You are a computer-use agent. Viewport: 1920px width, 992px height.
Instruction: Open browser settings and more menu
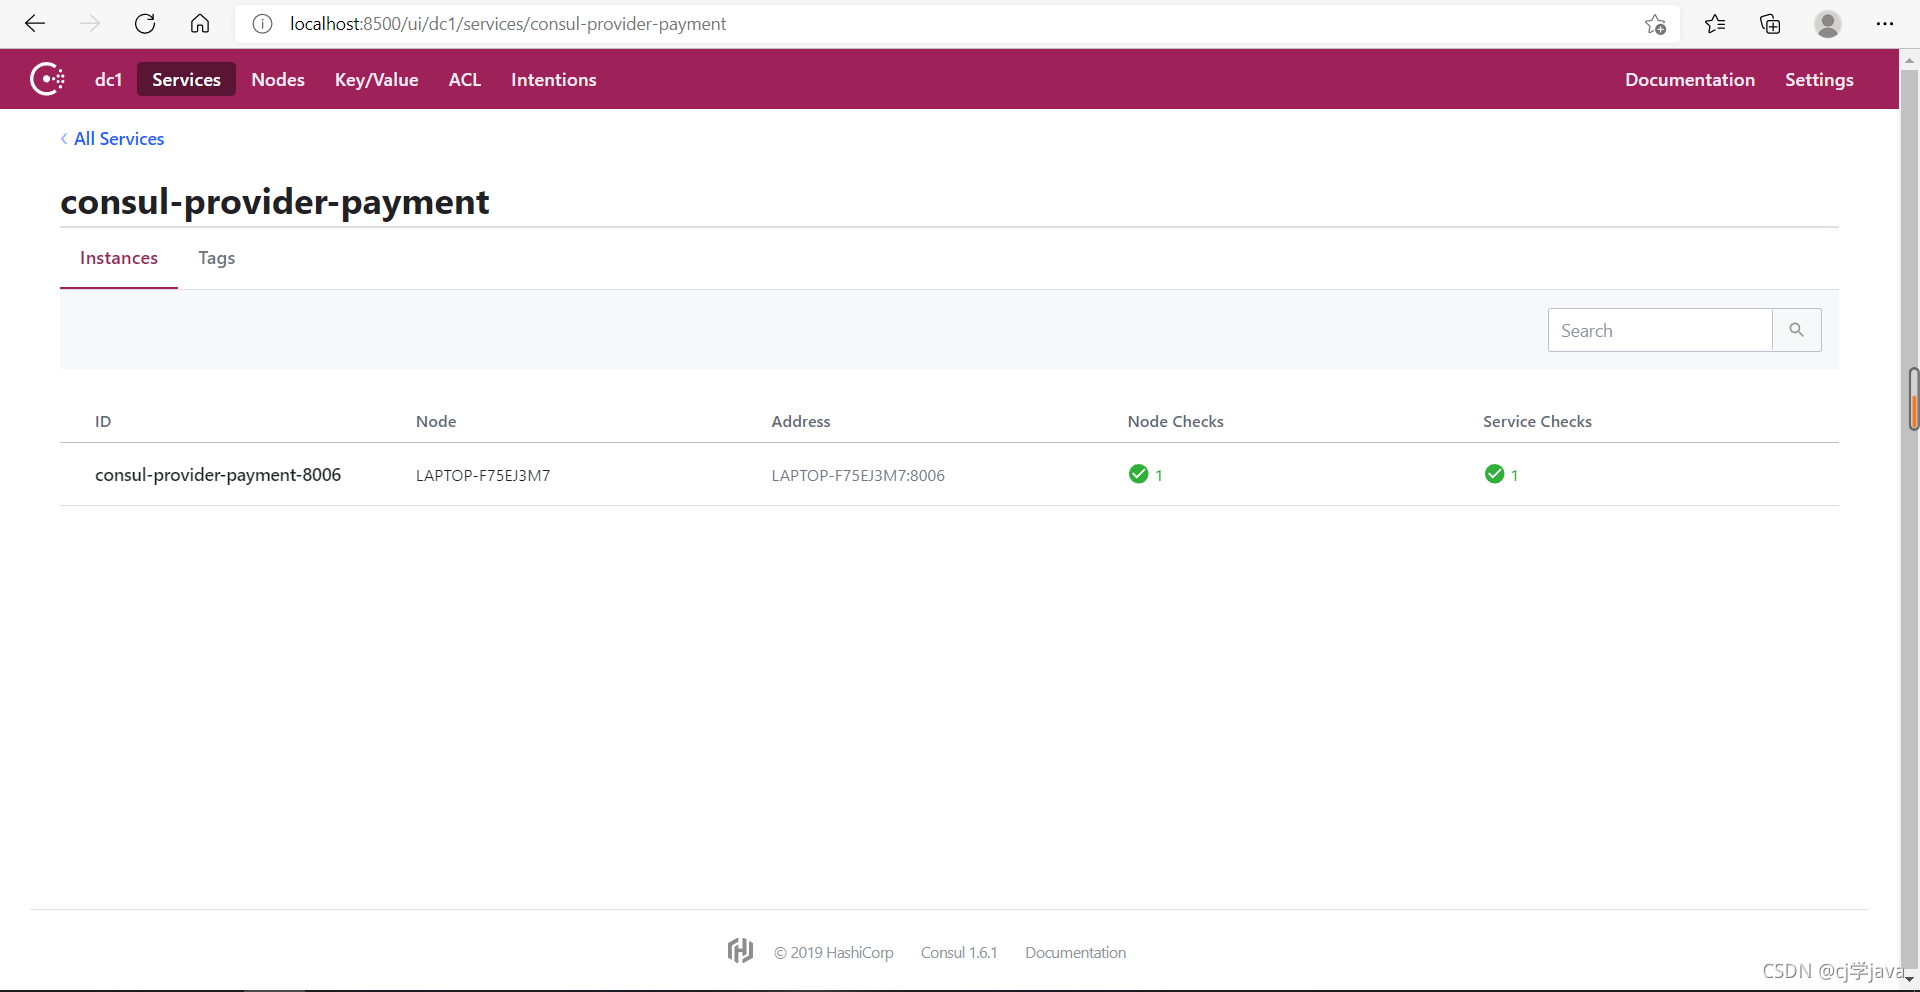[1885, 24]
